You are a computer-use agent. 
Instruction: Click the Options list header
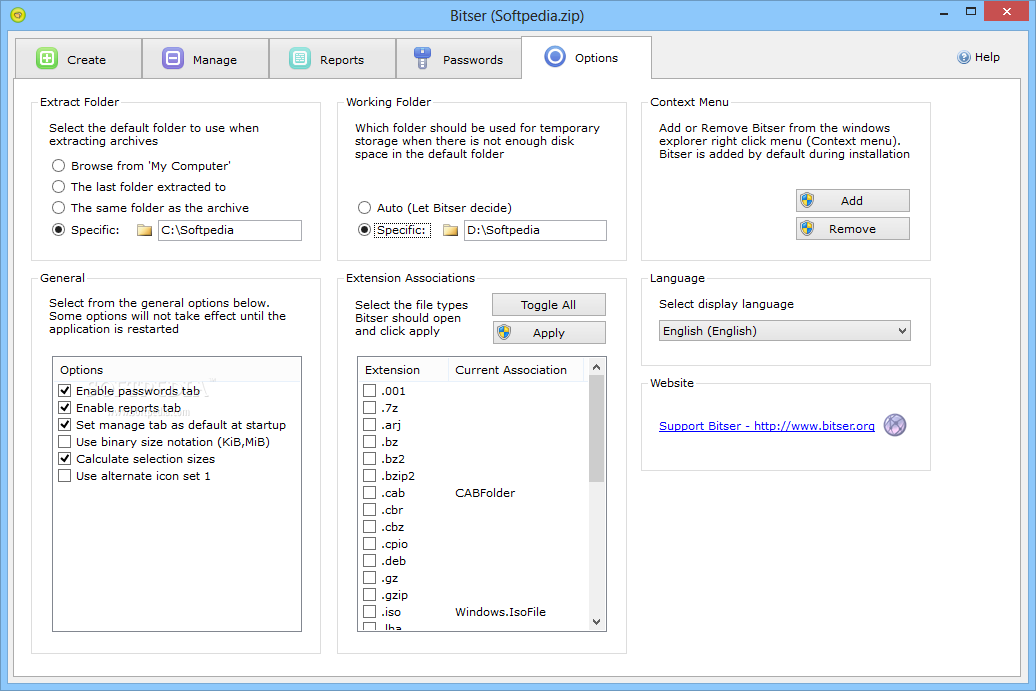tap(177, 370)
